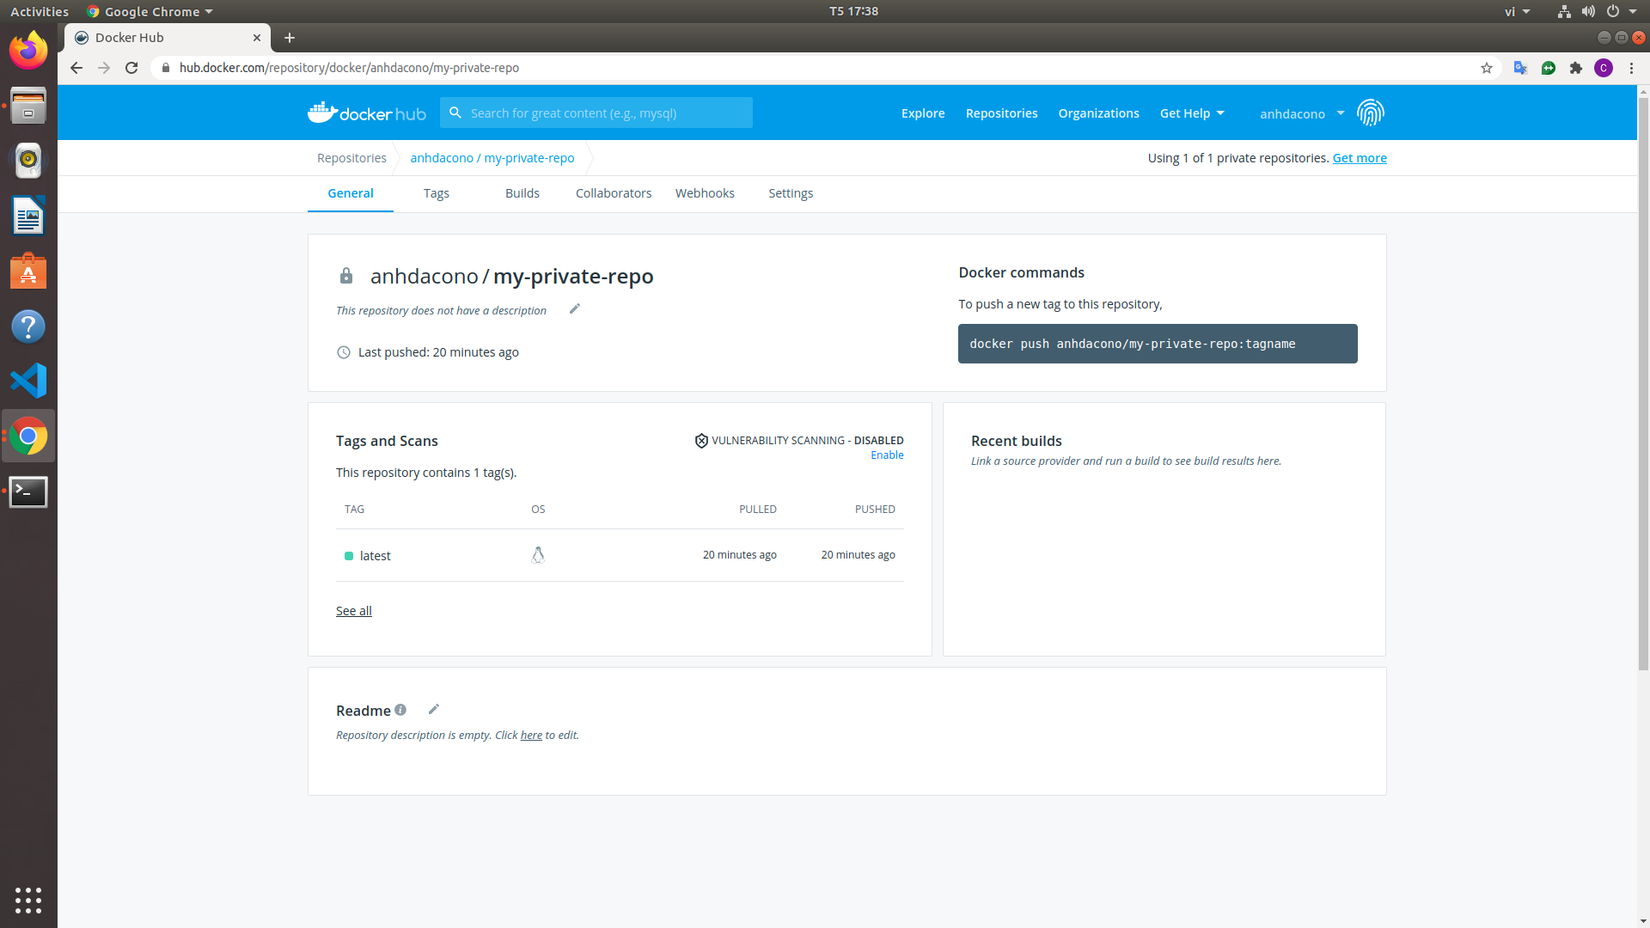Open the volume indicator
The height and width of the screenshot is (928, 1650).
(1588, 11)
